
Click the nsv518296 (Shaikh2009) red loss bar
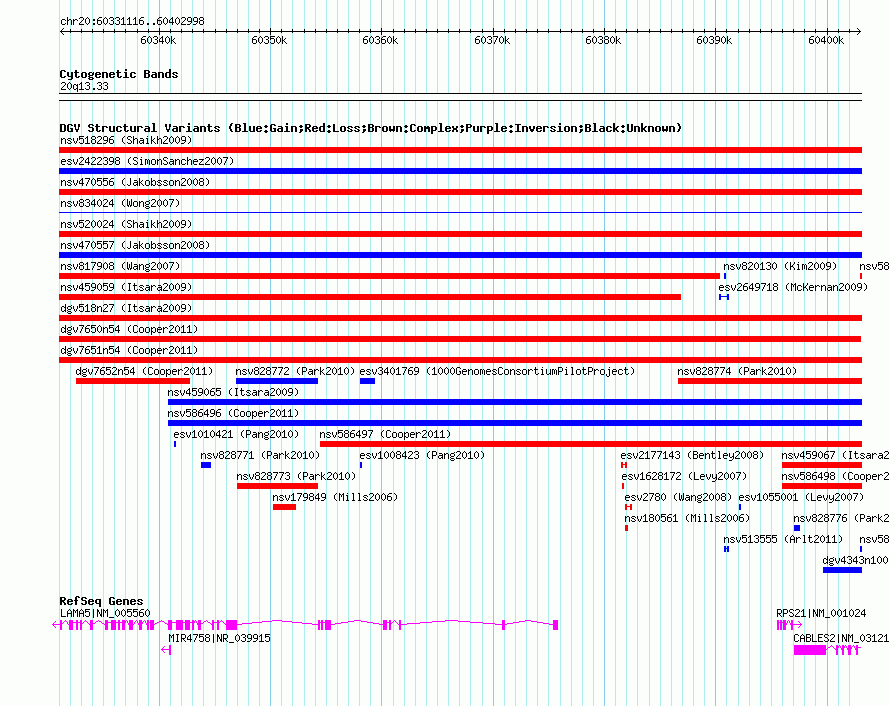[x=460, y=150]
